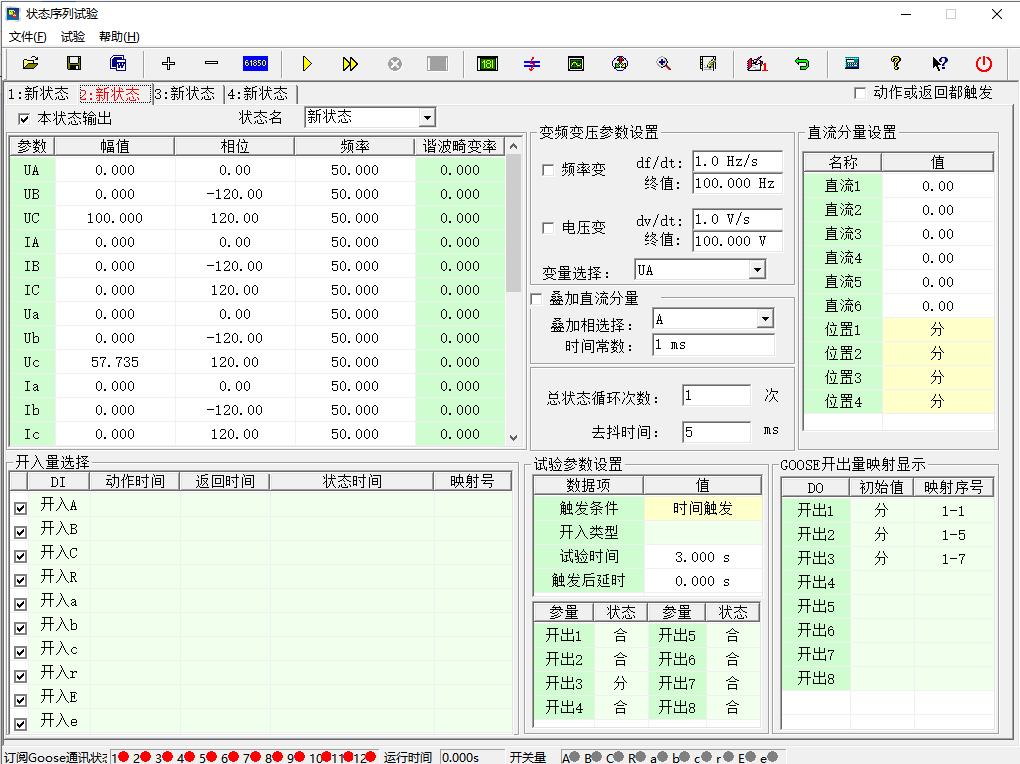This screenshot has height=764, width=1020.
Task: Switch to the 3:新状态 tab
Action: point(186,94)
